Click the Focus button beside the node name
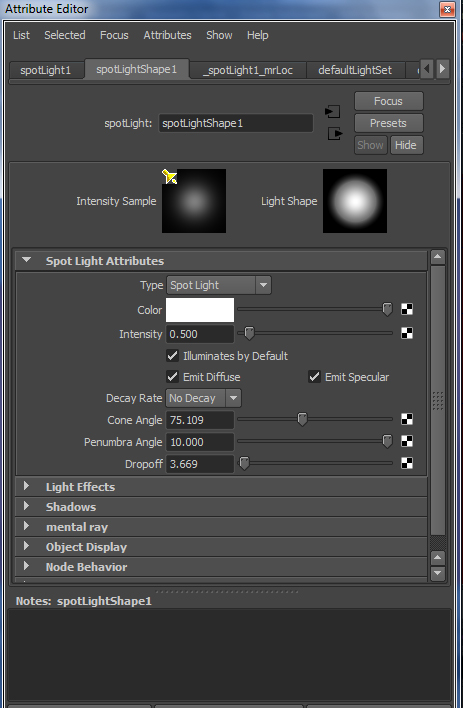 click(x=388, y=101)
